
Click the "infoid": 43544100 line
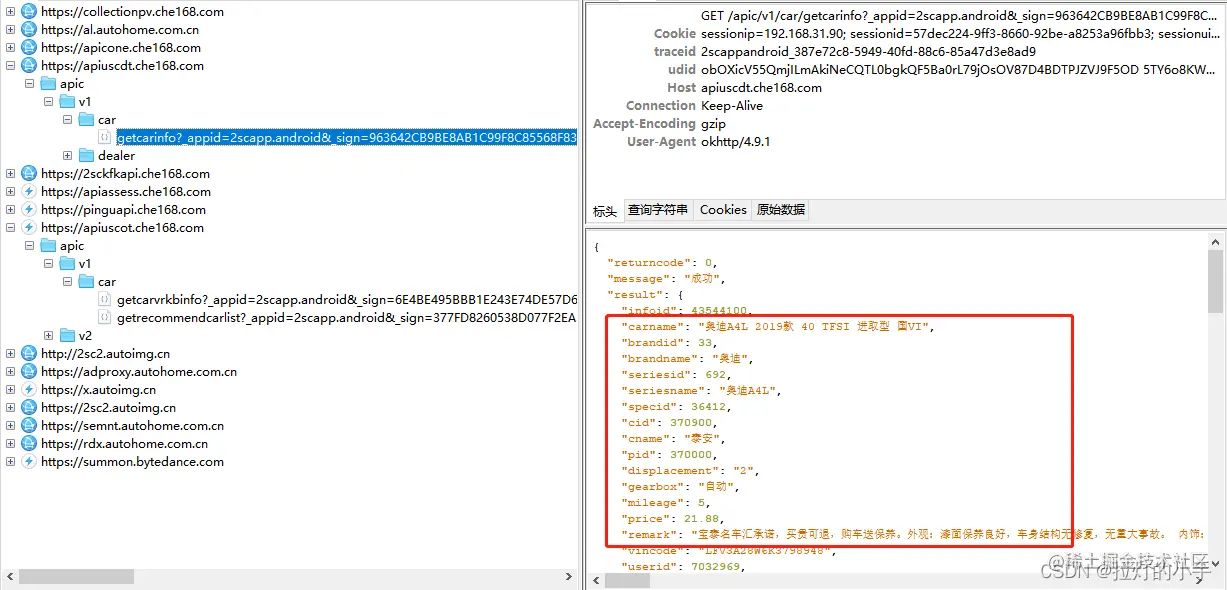coord(685,311)
